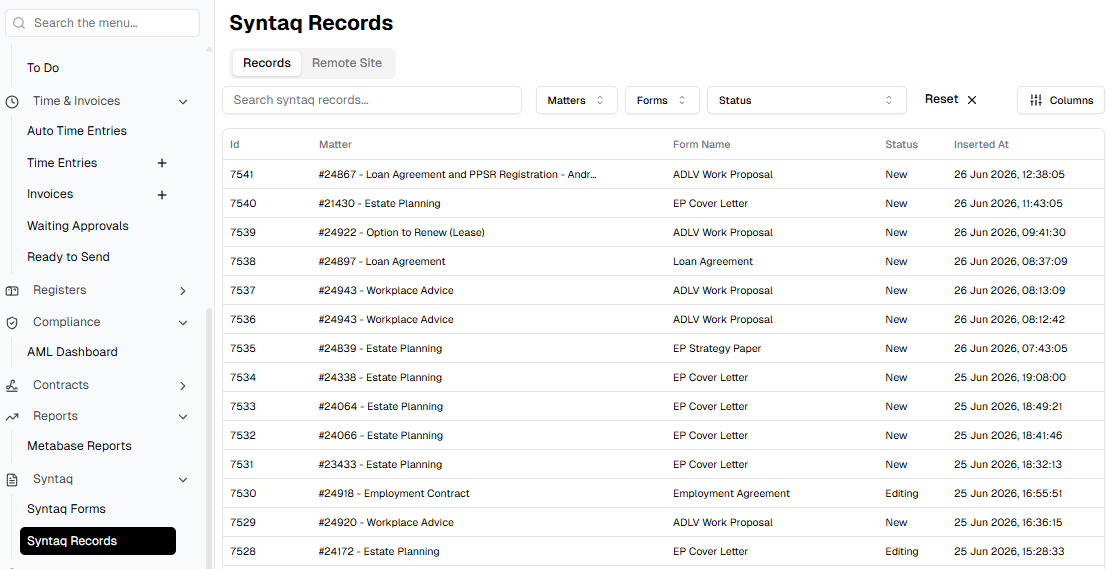This screenshot has height=569, width=1113.
Task: Click Loan Agreement form name in row 7538
Action: [713, 261]
